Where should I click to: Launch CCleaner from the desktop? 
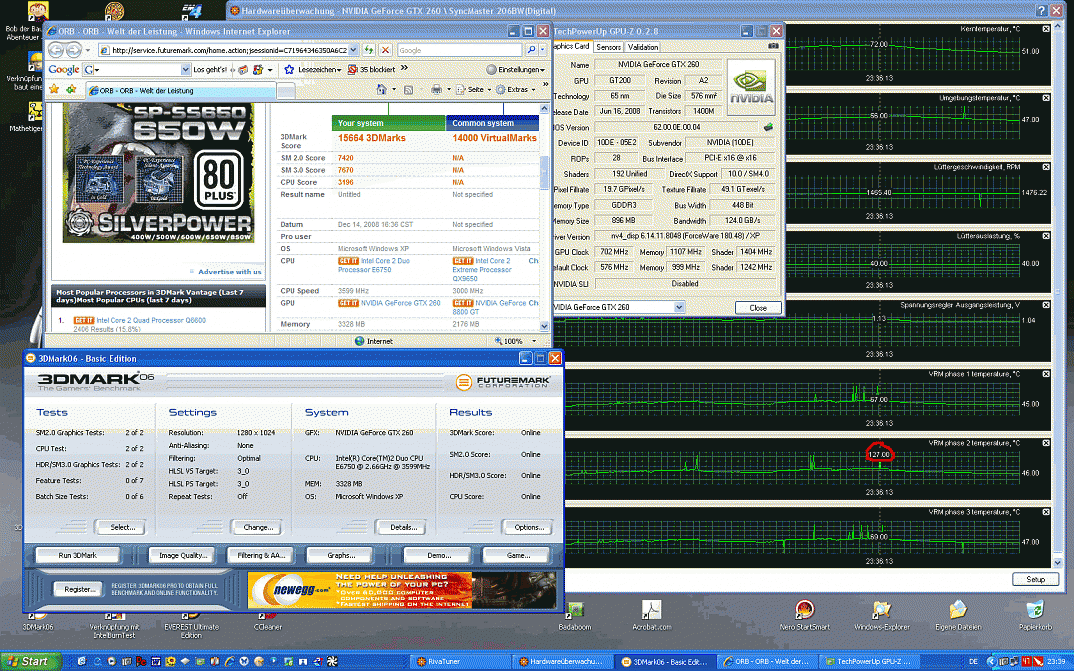[268, 619]
